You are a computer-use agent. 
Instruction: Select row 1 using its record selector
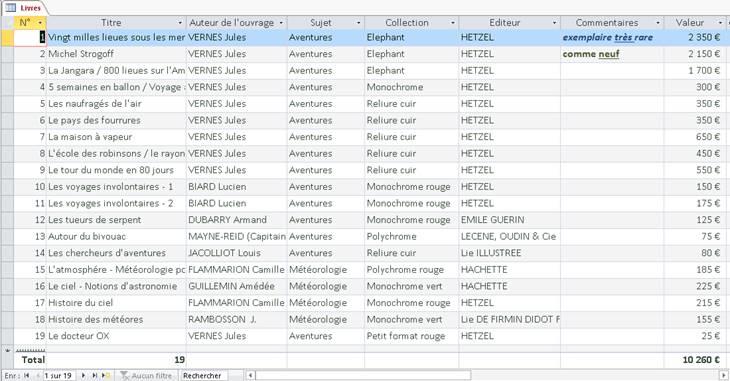click(7, 37)
